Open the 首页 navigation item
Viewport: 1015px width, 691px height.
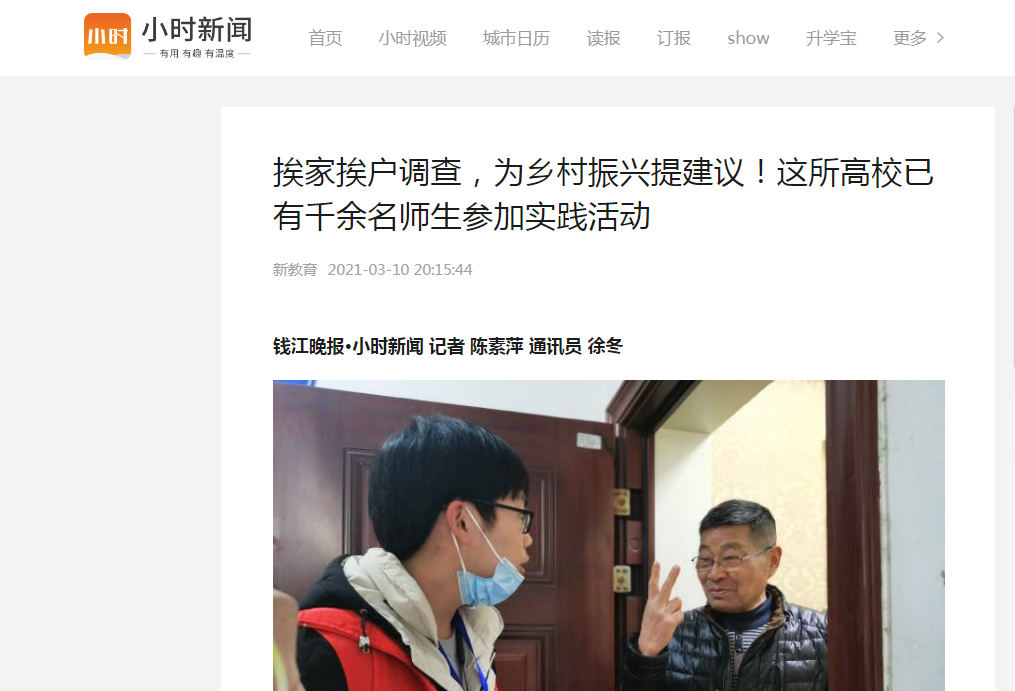point(325,38)
